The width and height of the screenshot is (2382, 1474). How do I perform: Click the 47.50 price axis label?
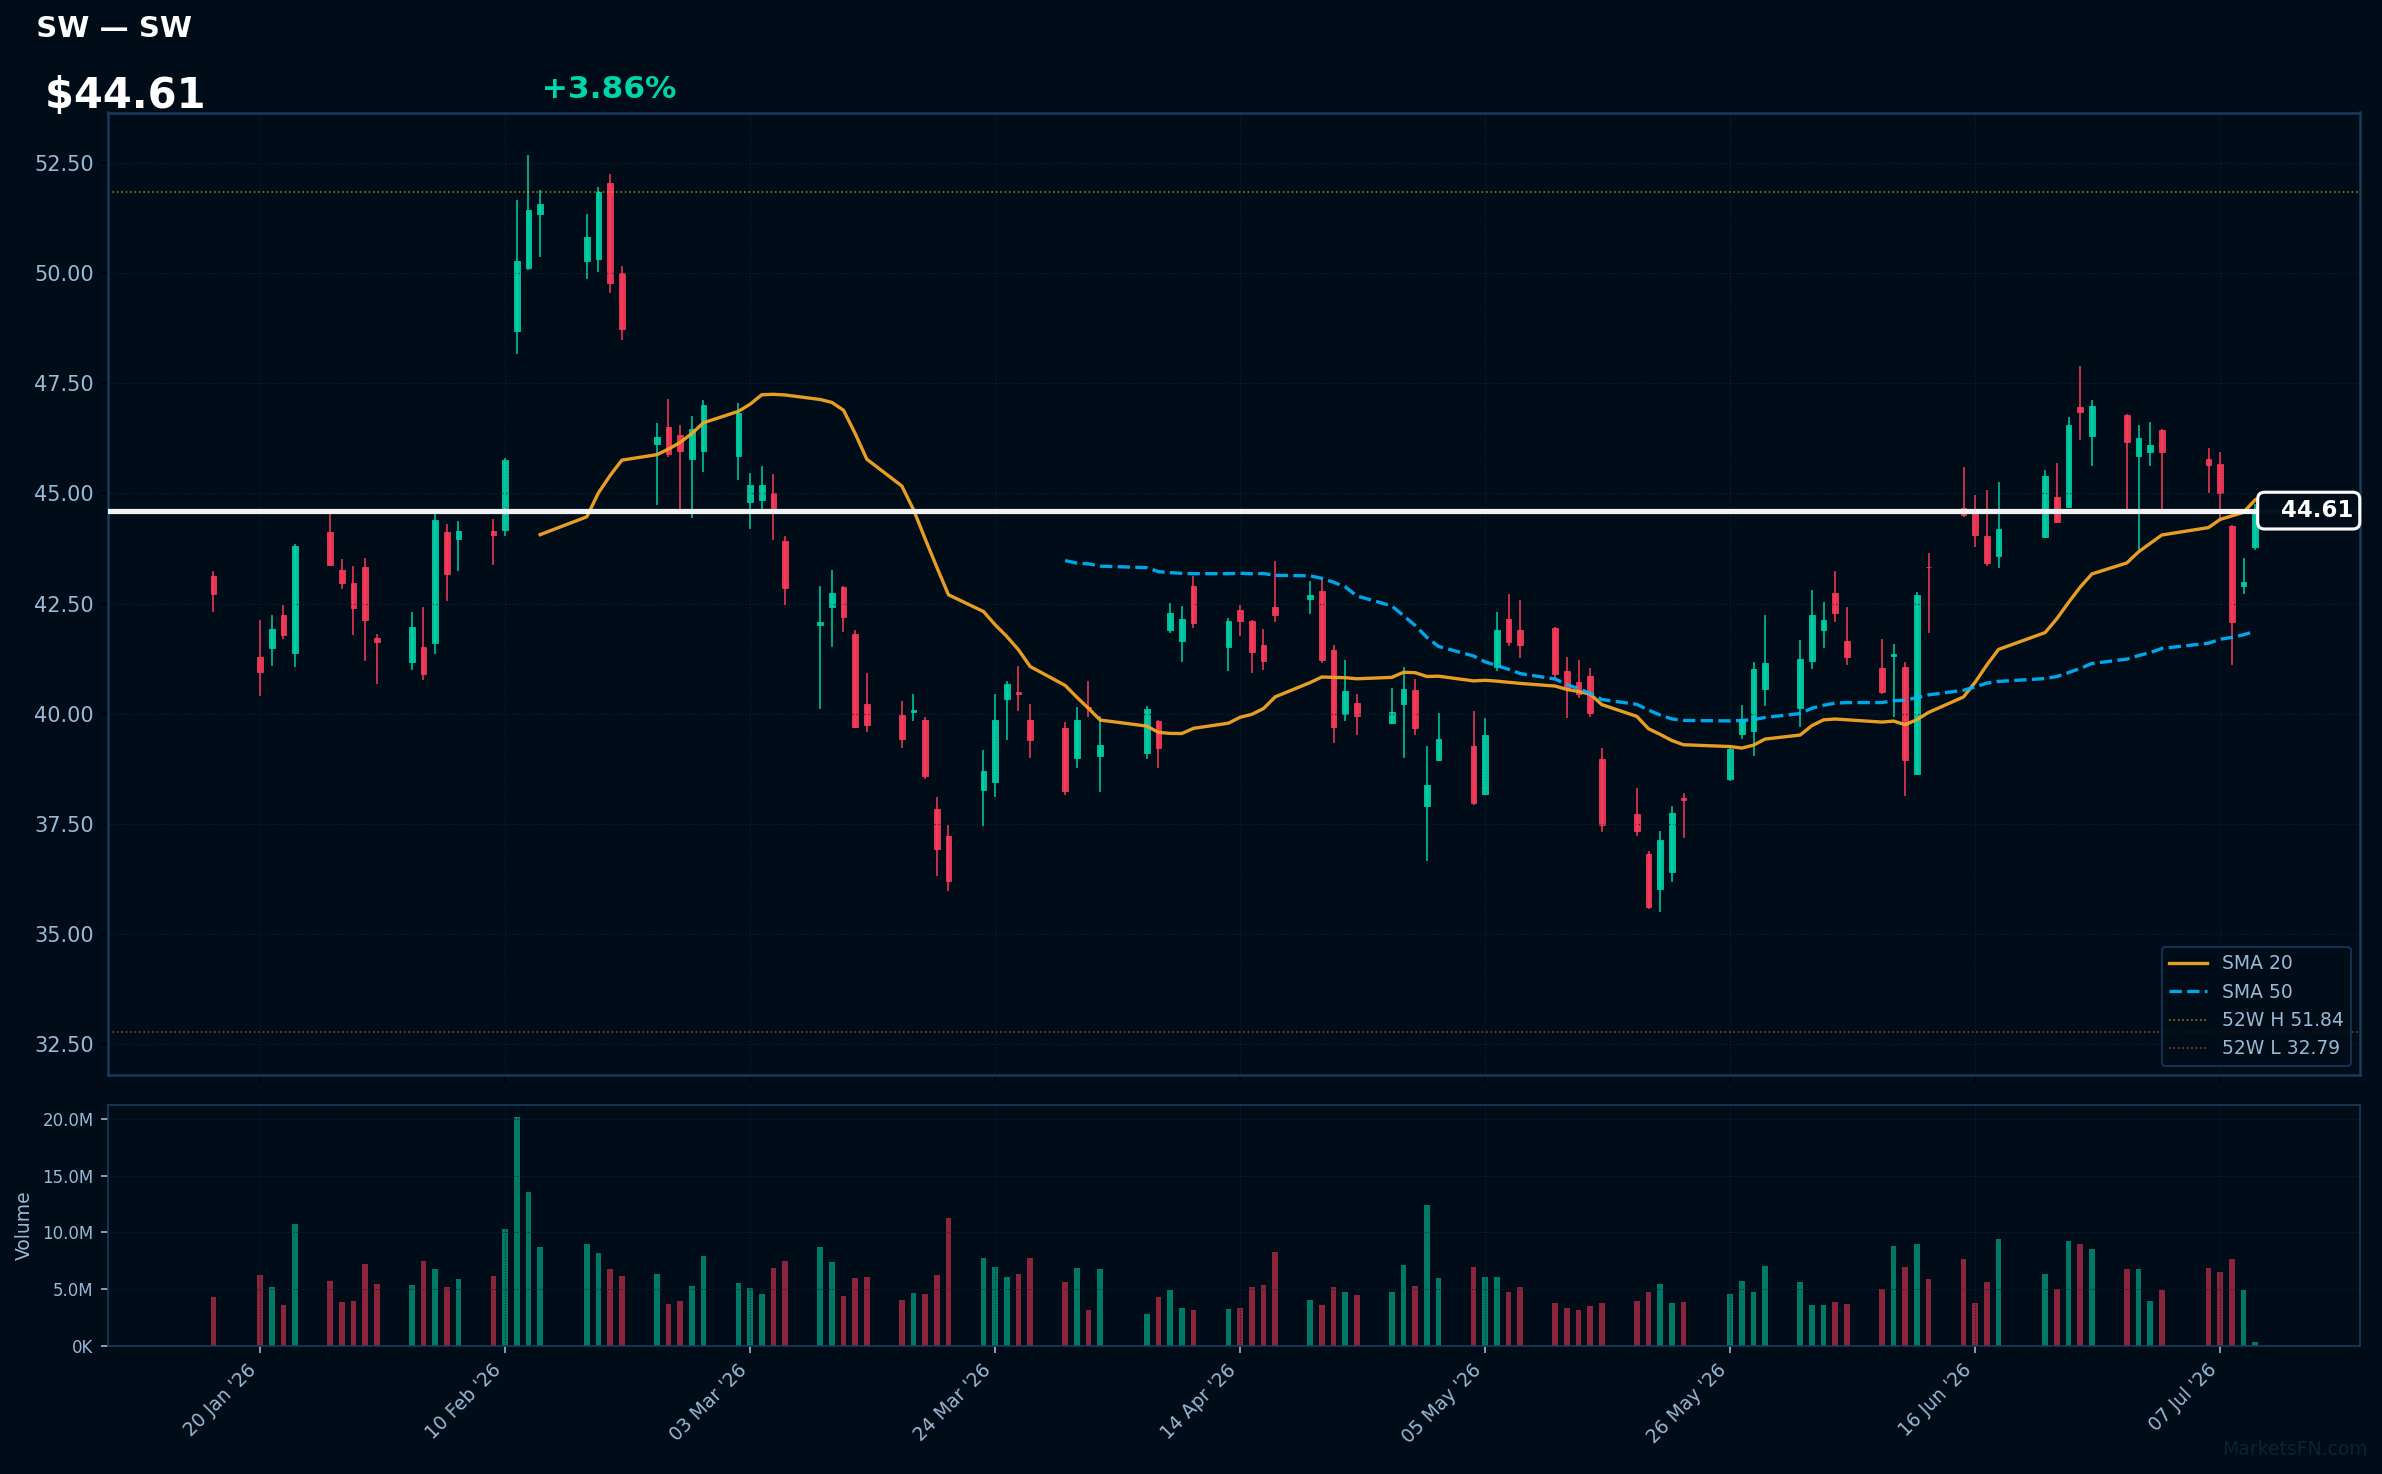(64, 384)
